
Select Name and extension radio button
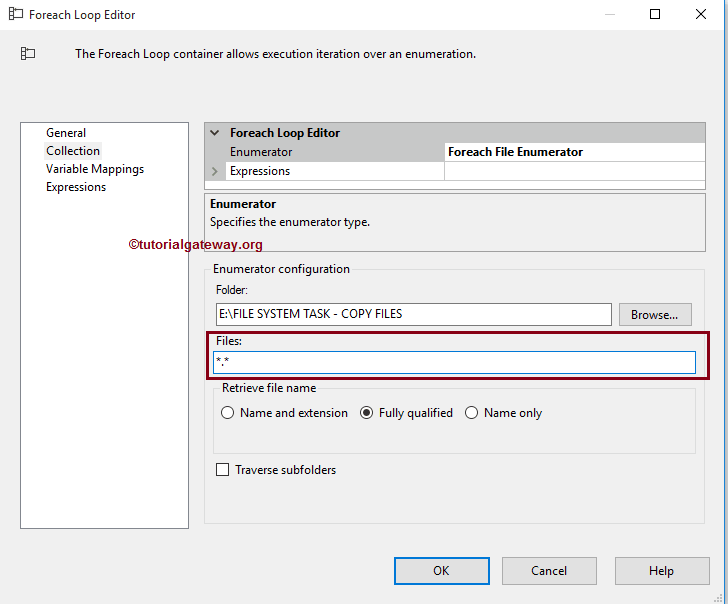point(228,413)
